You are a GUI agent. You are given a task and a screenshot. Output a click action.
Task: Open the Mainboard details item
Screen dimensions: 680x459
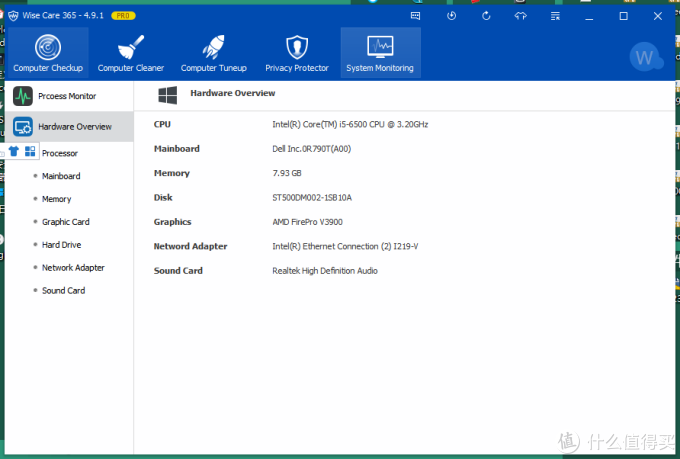[61, 176]
